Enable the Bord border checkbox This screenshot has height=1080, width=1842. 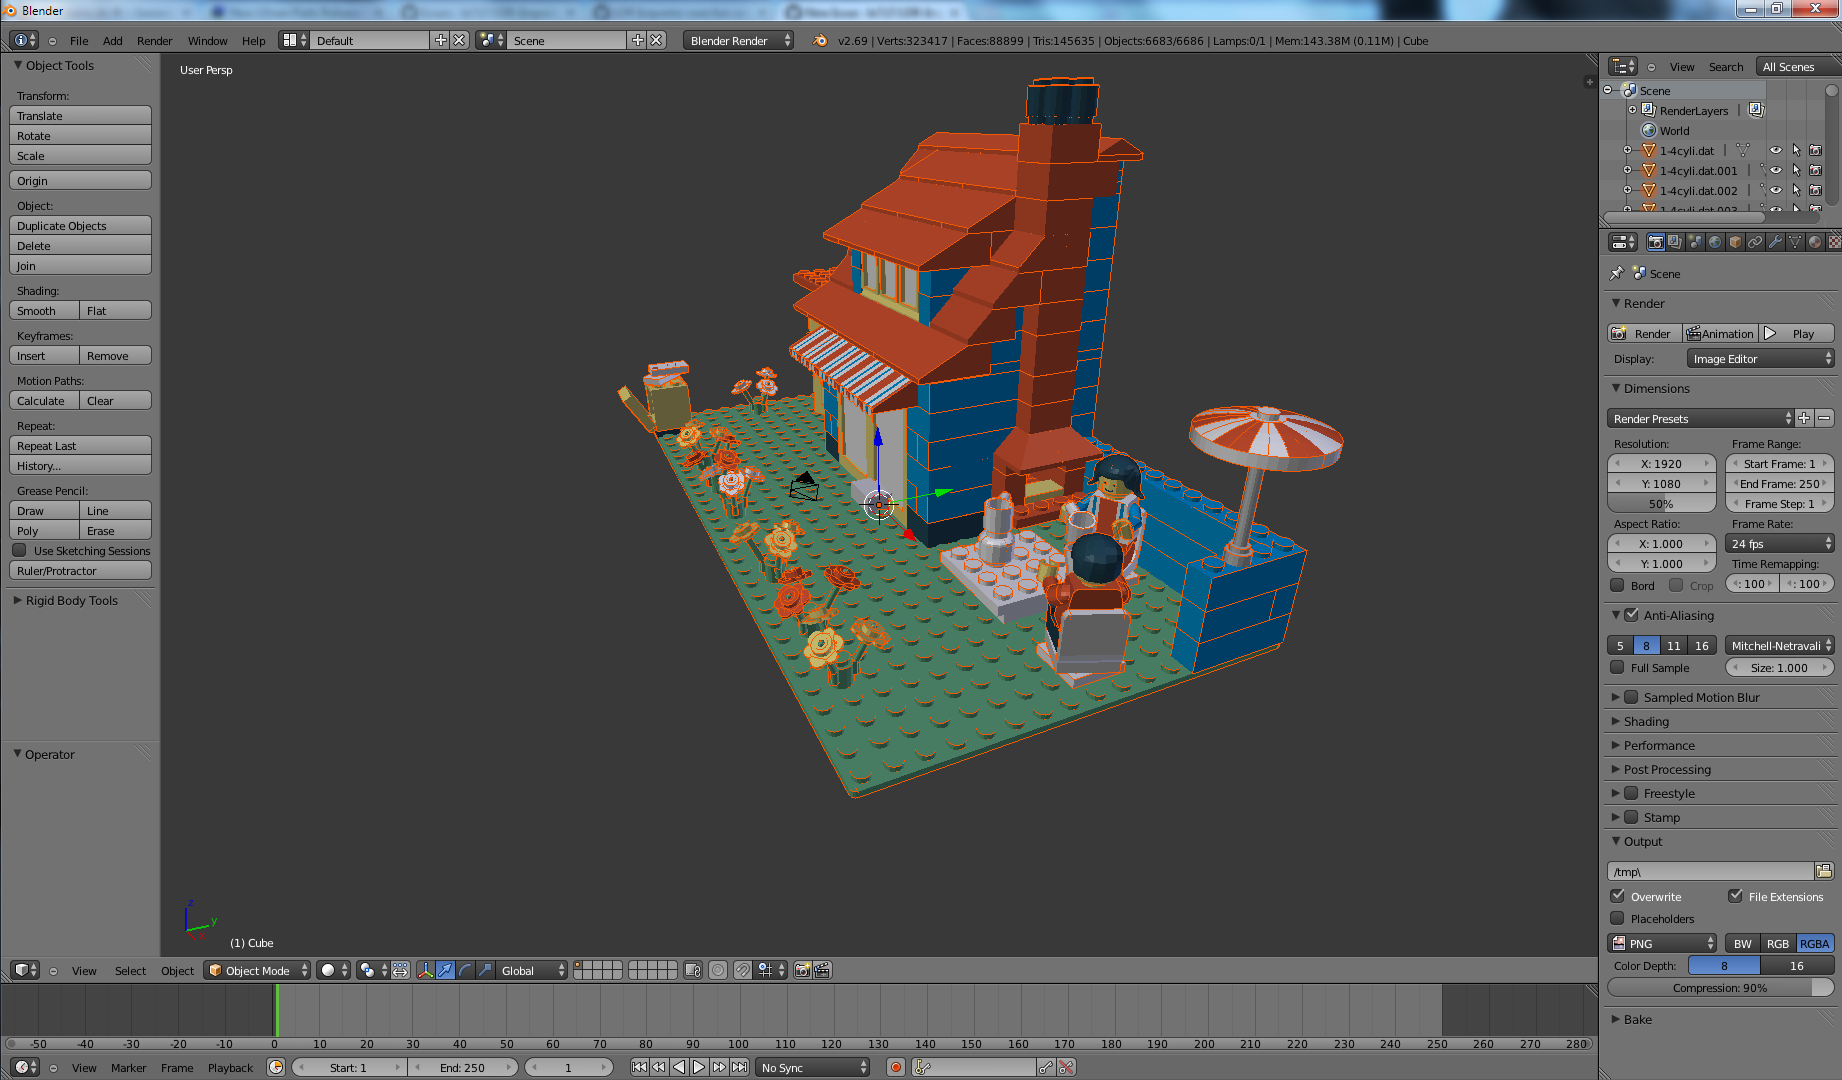(x=1617, y=585)
